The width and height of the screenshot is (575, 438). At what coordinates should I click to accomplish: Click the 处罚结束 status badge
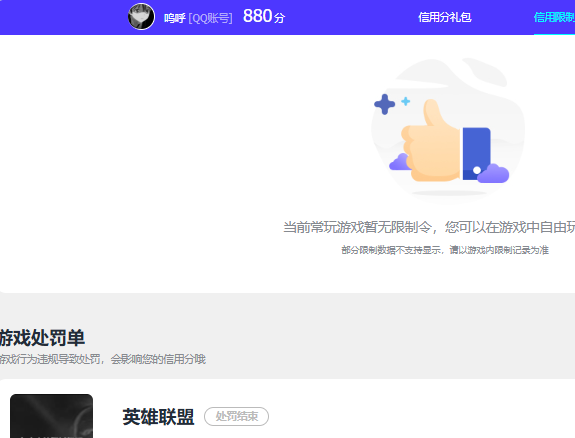[x=237, y=416]
